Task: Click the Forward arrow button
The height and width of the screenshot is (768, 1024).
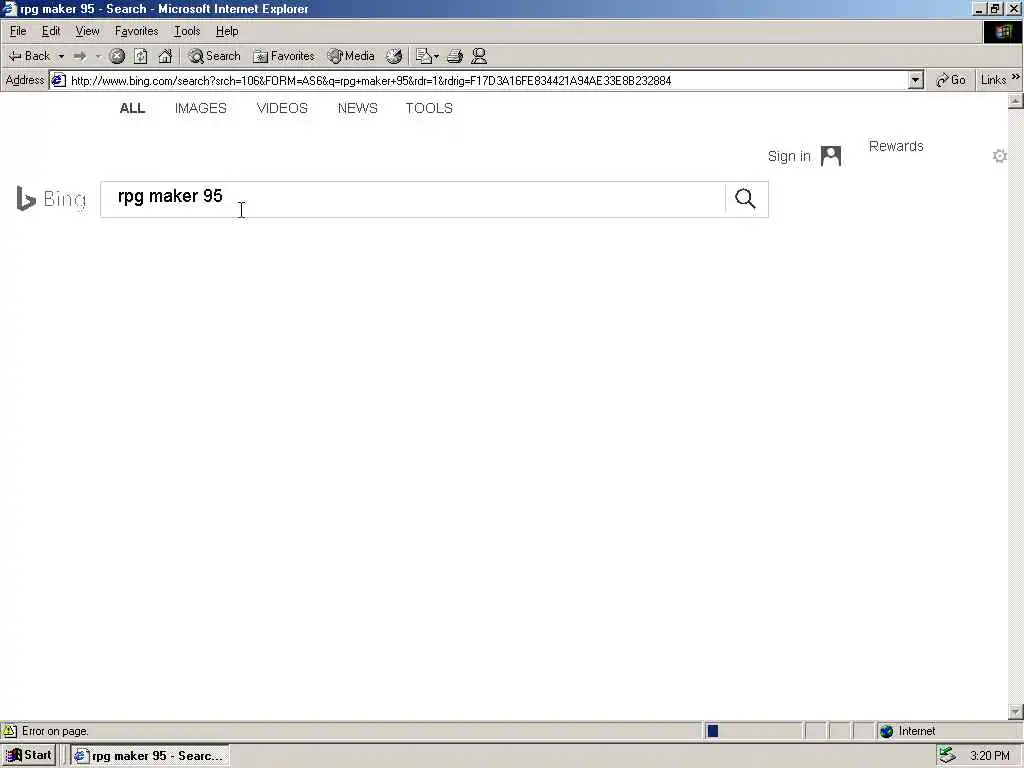Action: click(x=80, y=56)
